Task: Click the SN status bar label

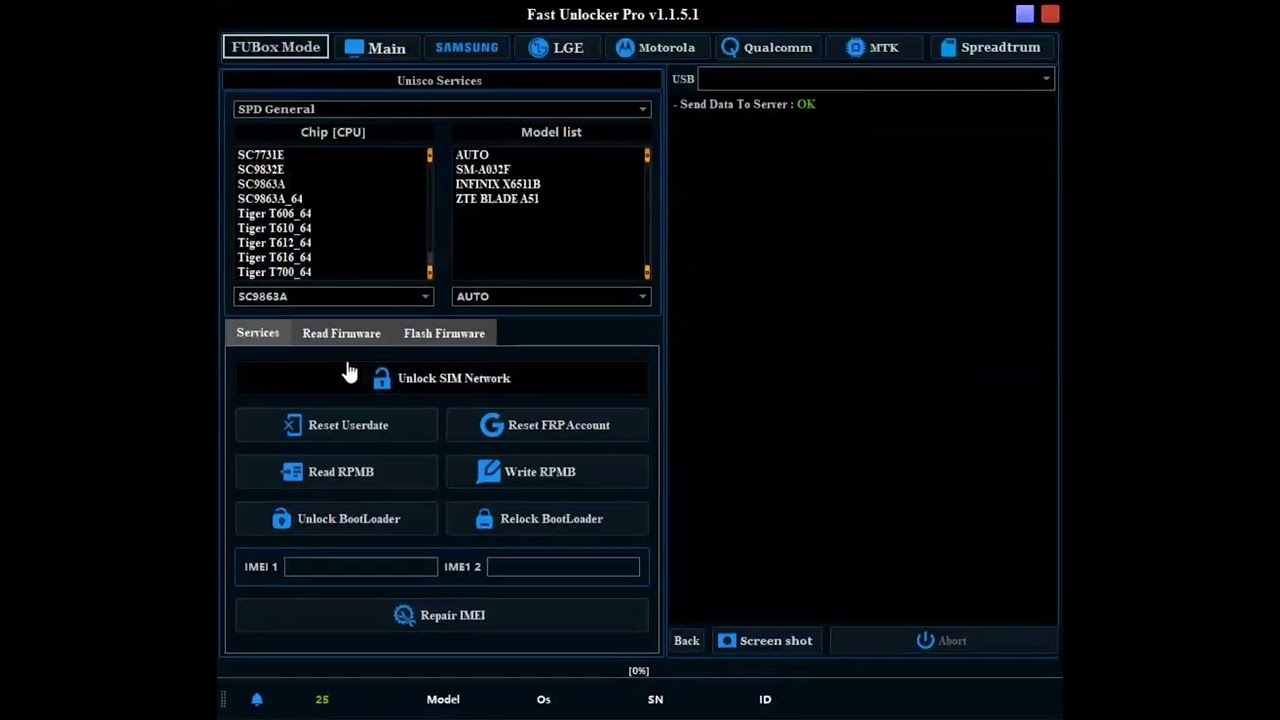Action: click(655, 700)
